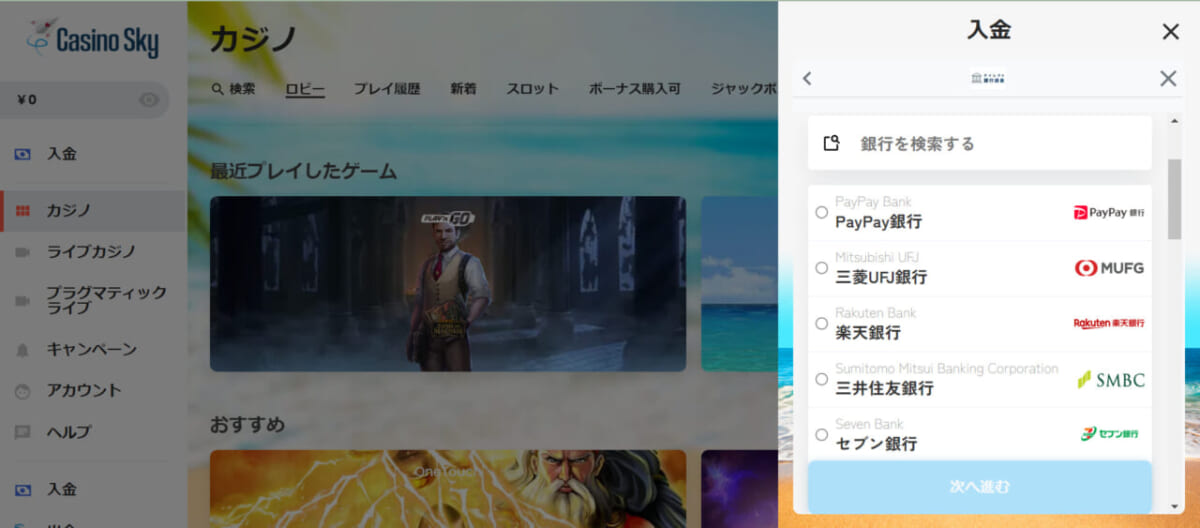This screenshot has width=1200, height=528.
Task: Close the 入金 deposit panel
Action: pyautogui.click(x=1171, y=32)
